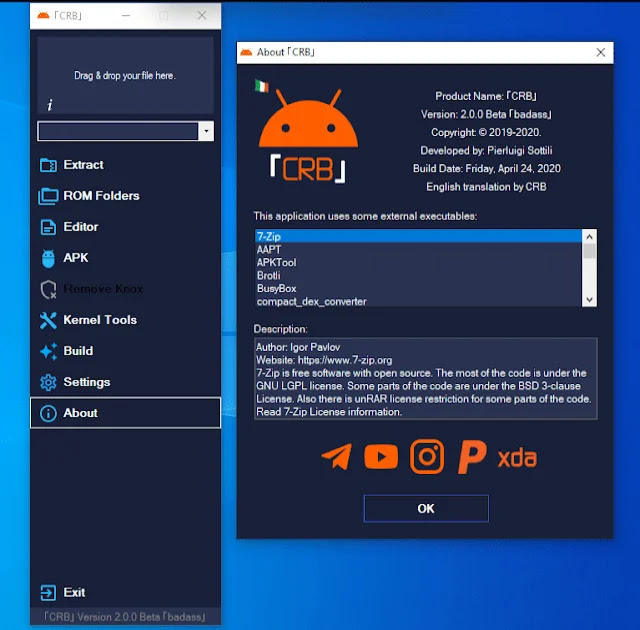Click the Exit menu entry

(125, 592)
